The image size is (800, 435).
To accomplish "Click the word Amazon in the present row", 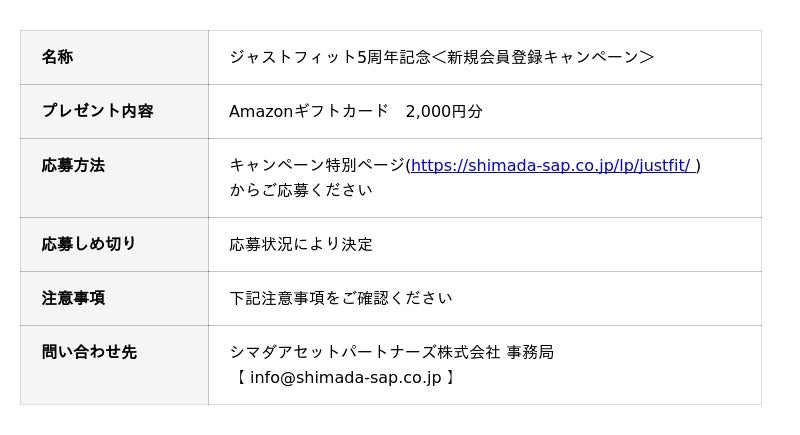I will coord(261,111).
